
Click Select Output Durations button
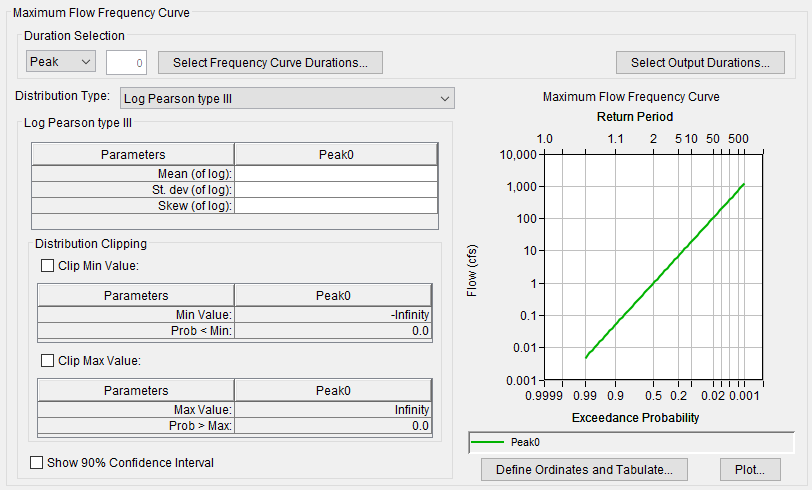[x=700, y=63]
